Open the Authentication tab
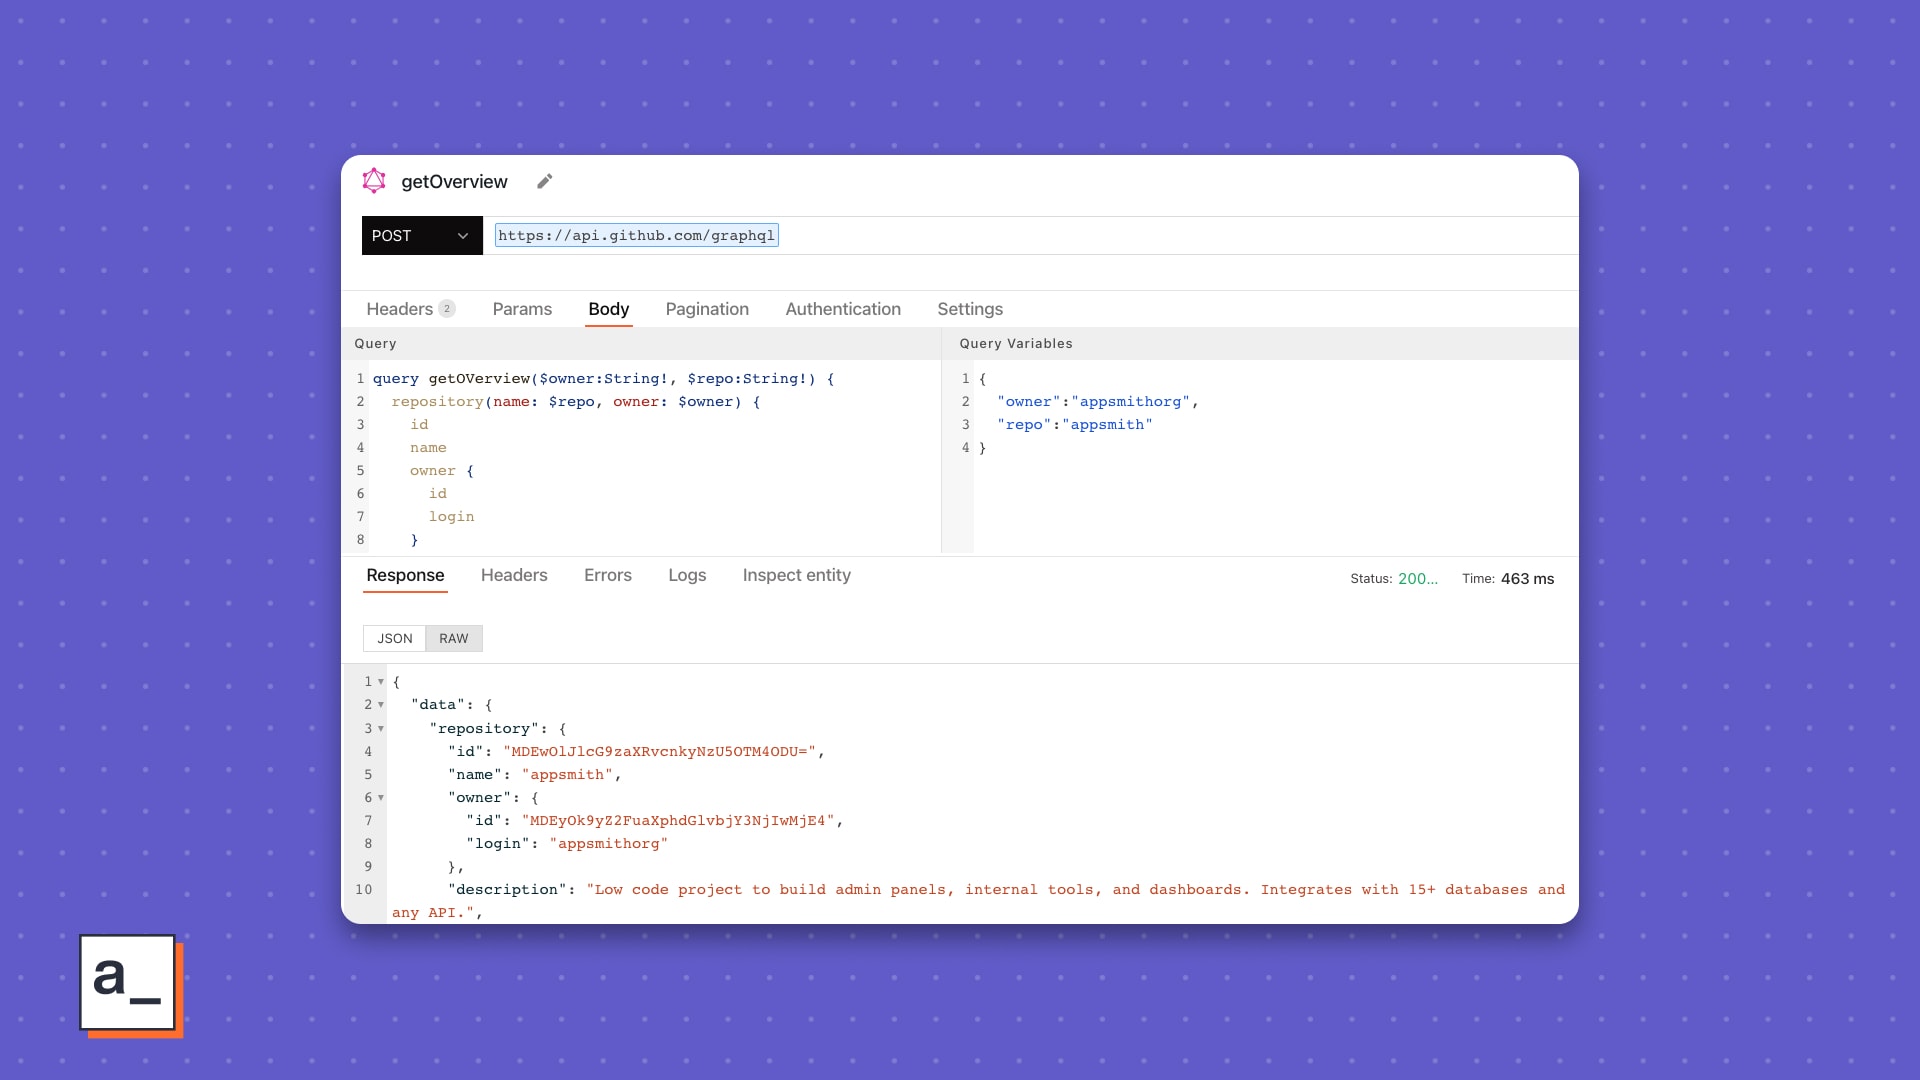This screenshot has height=1080, width=1920. coord(842,309)
